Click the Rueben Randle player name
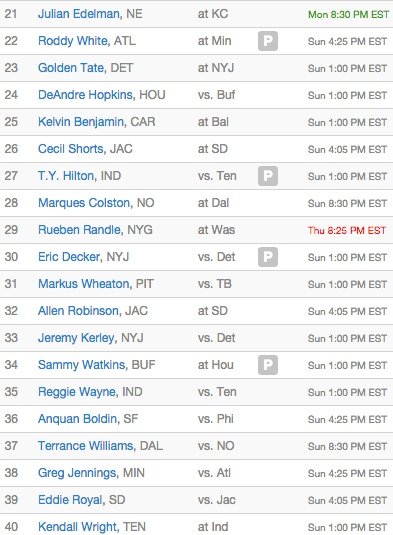The width and height of the screenshot is (393, 535). [x=79, y=230]
